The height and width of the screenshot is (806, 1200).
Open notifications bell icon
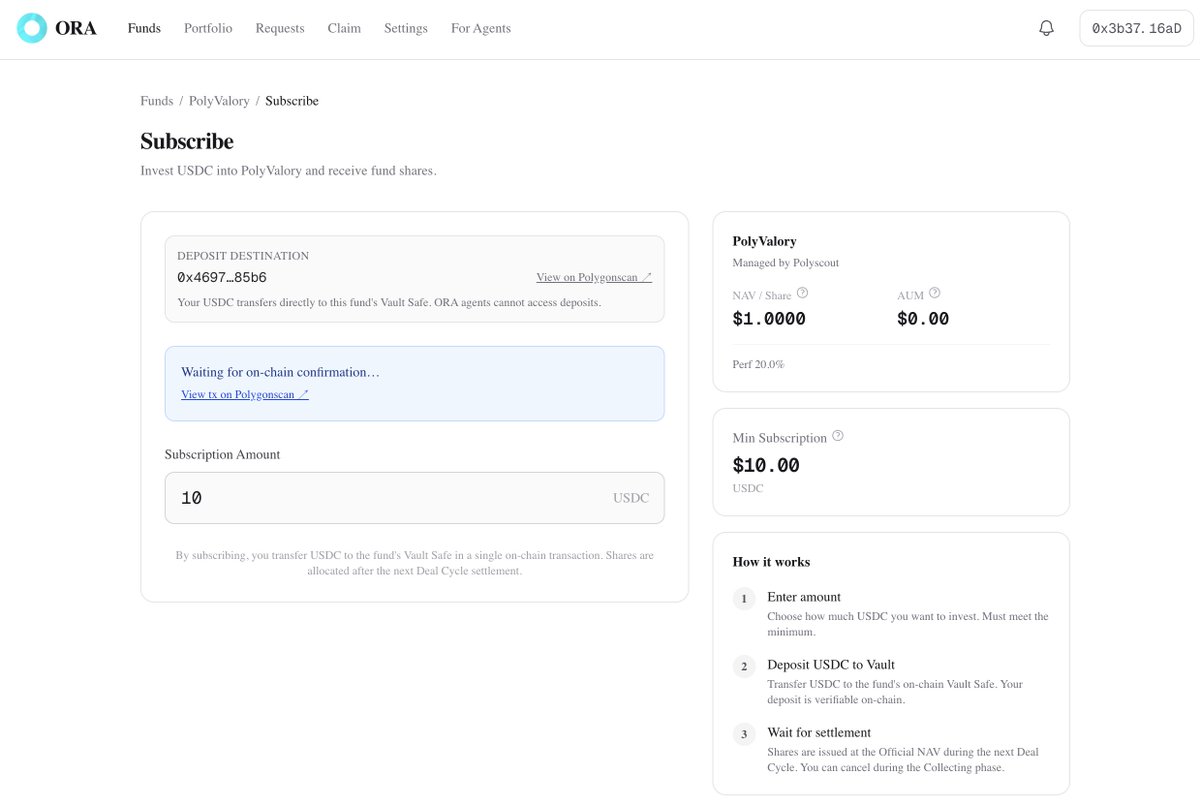pyautogui.click(x=1046, y=28)
